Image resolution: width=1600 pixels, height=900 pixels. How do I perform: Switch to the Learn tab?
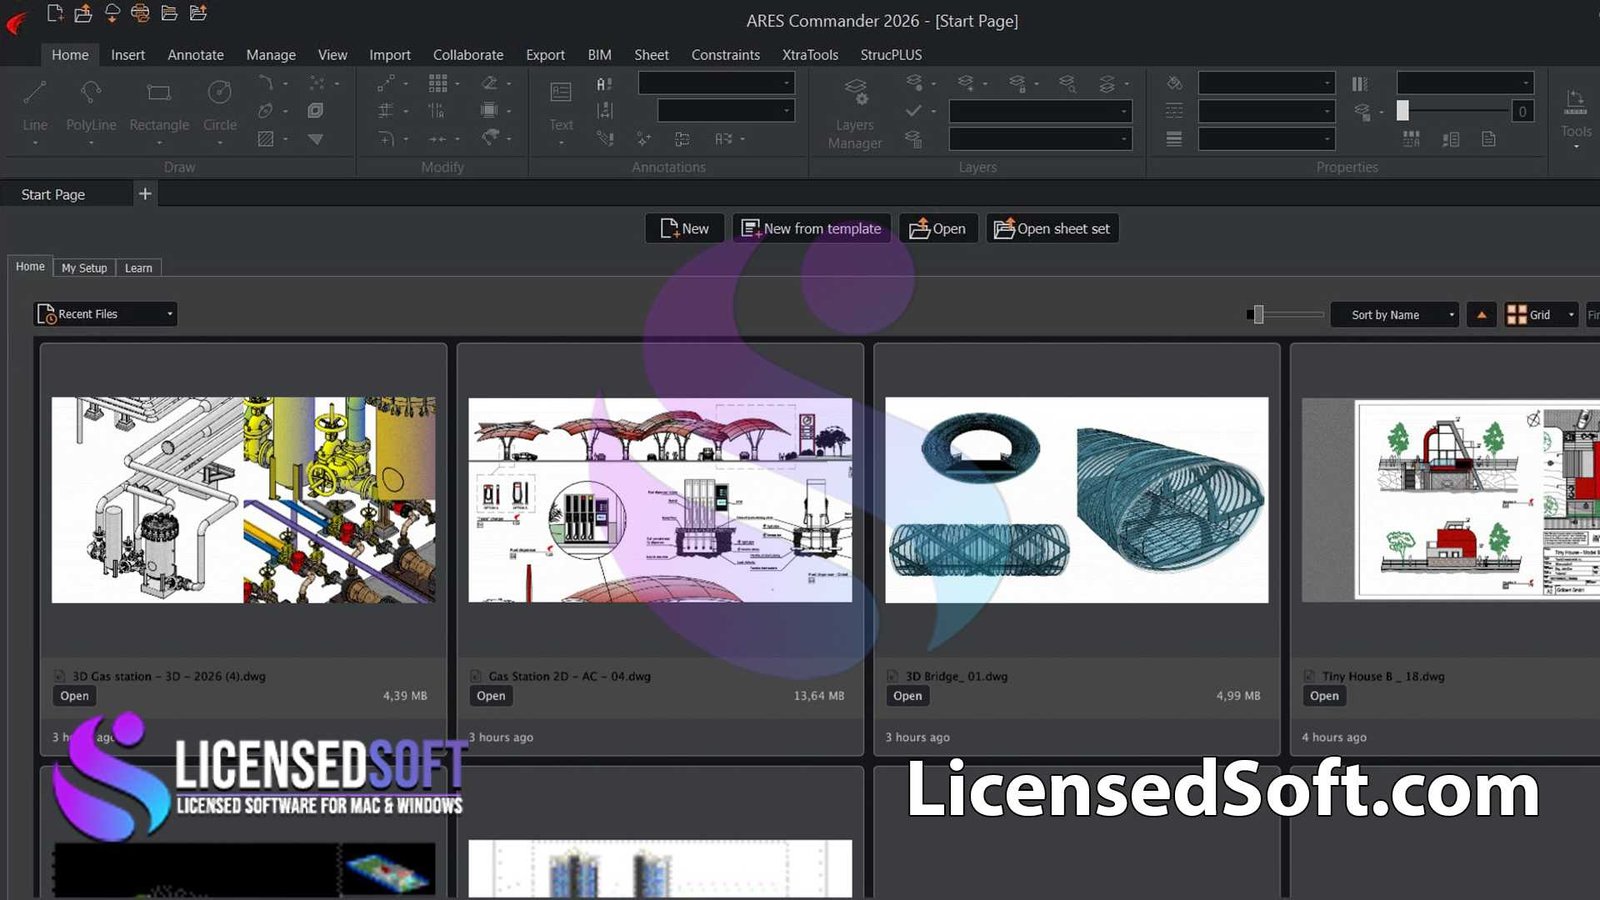point(139,268)
